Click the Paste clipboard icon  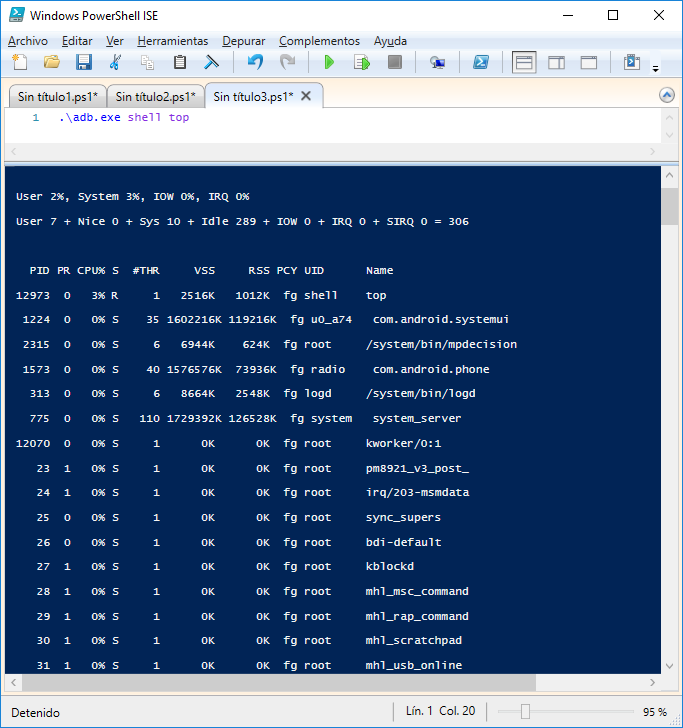(x=180, y=62)
